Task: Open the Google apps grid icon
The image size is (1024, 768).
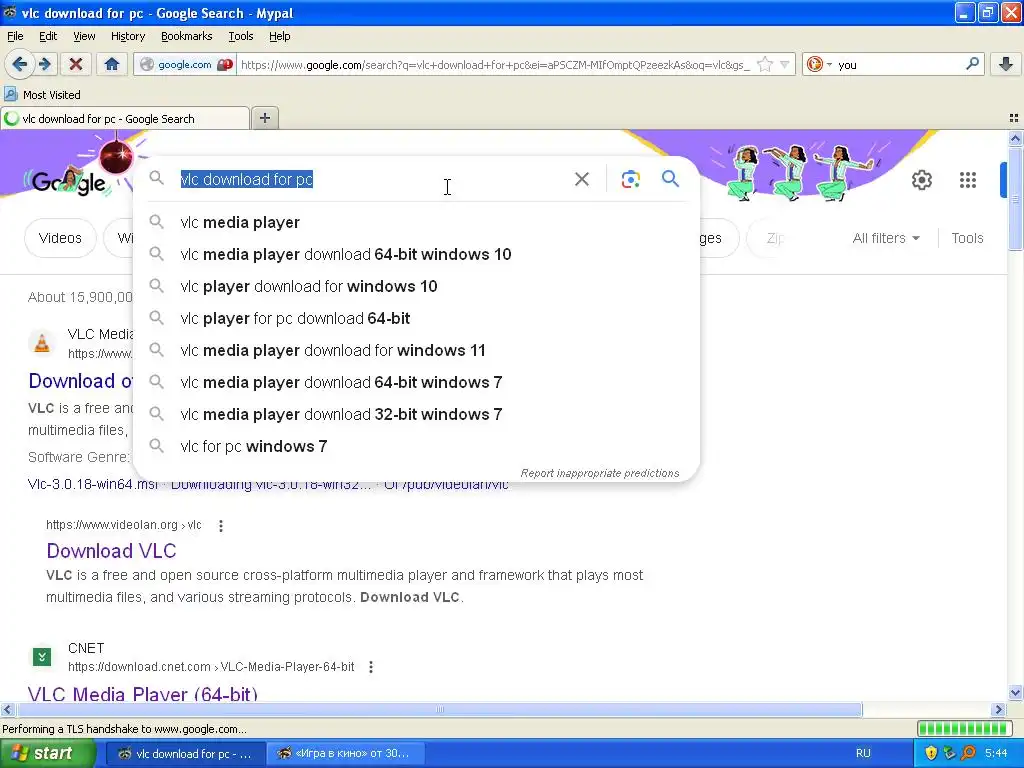Action: point(967,180)
